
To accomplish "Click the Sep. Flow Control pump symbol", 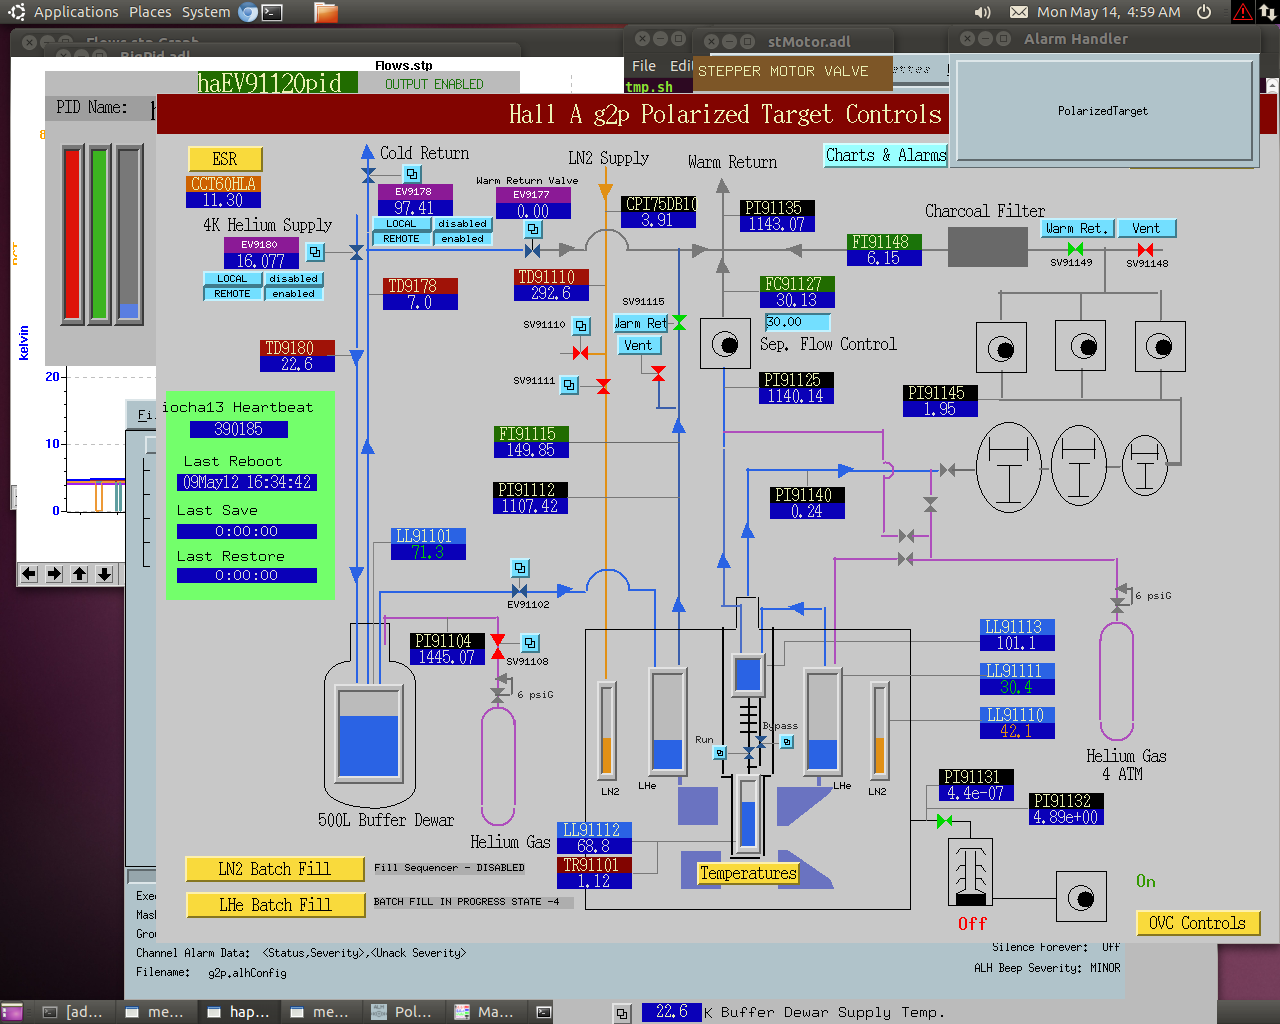I will 725,345.
